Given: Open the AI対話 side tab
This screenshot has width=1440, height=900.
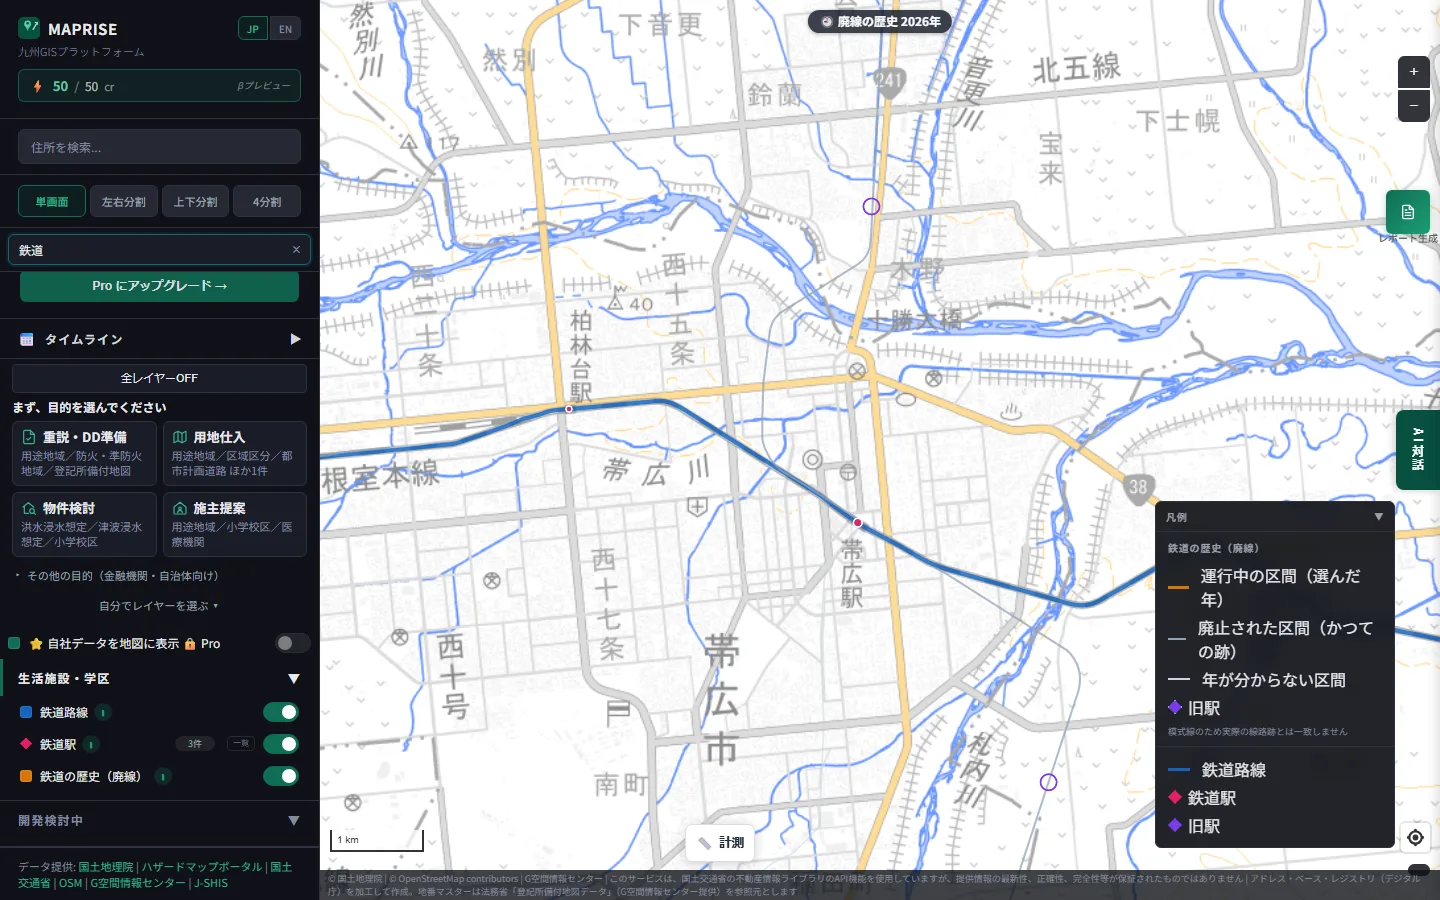Looking at the screenshot, I should pyautogui.click(x=1418, y=450).
